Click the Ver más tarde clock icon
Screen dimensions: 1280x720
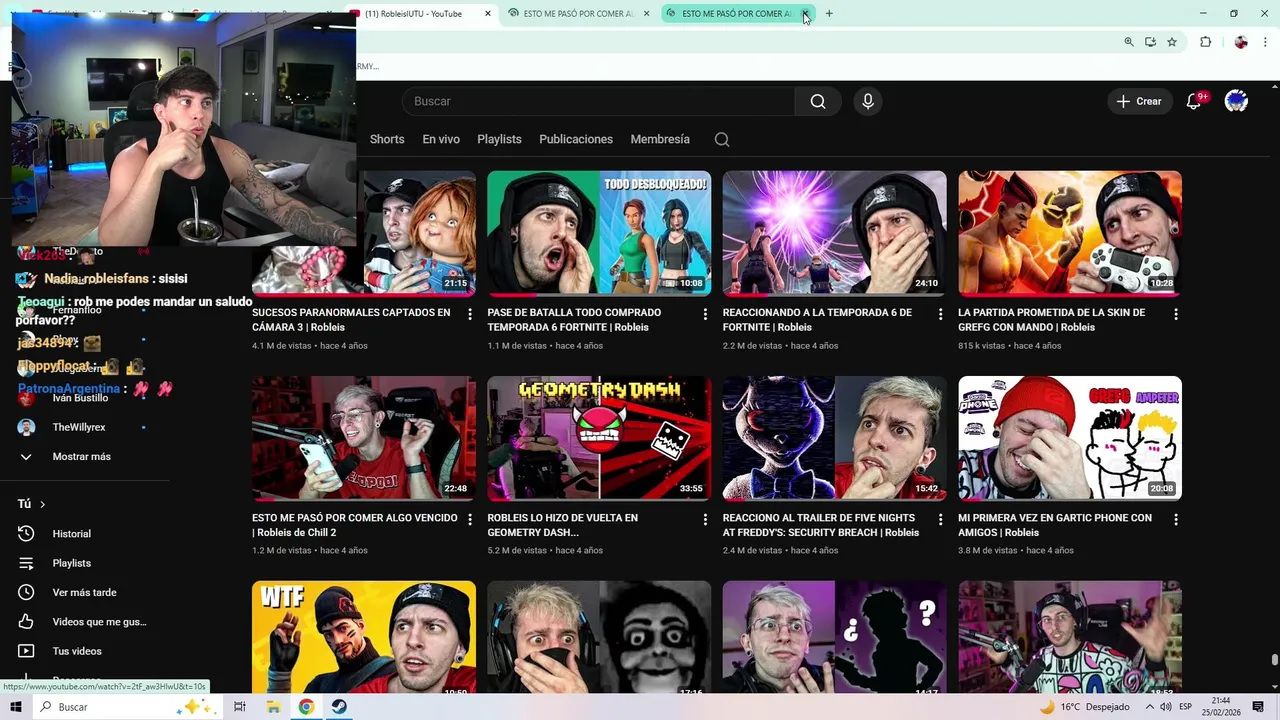[x=26, y=592]
